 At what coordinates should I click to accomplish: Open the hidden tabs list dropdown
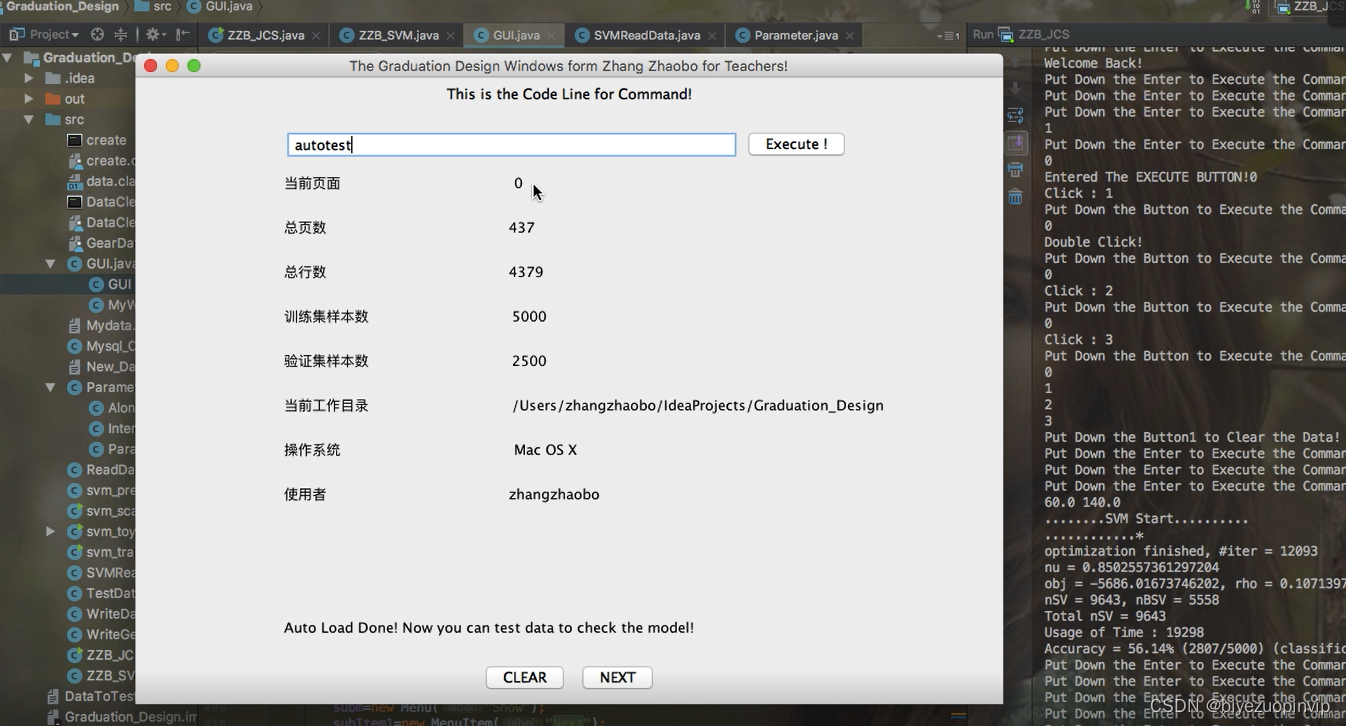click(948, 36)
